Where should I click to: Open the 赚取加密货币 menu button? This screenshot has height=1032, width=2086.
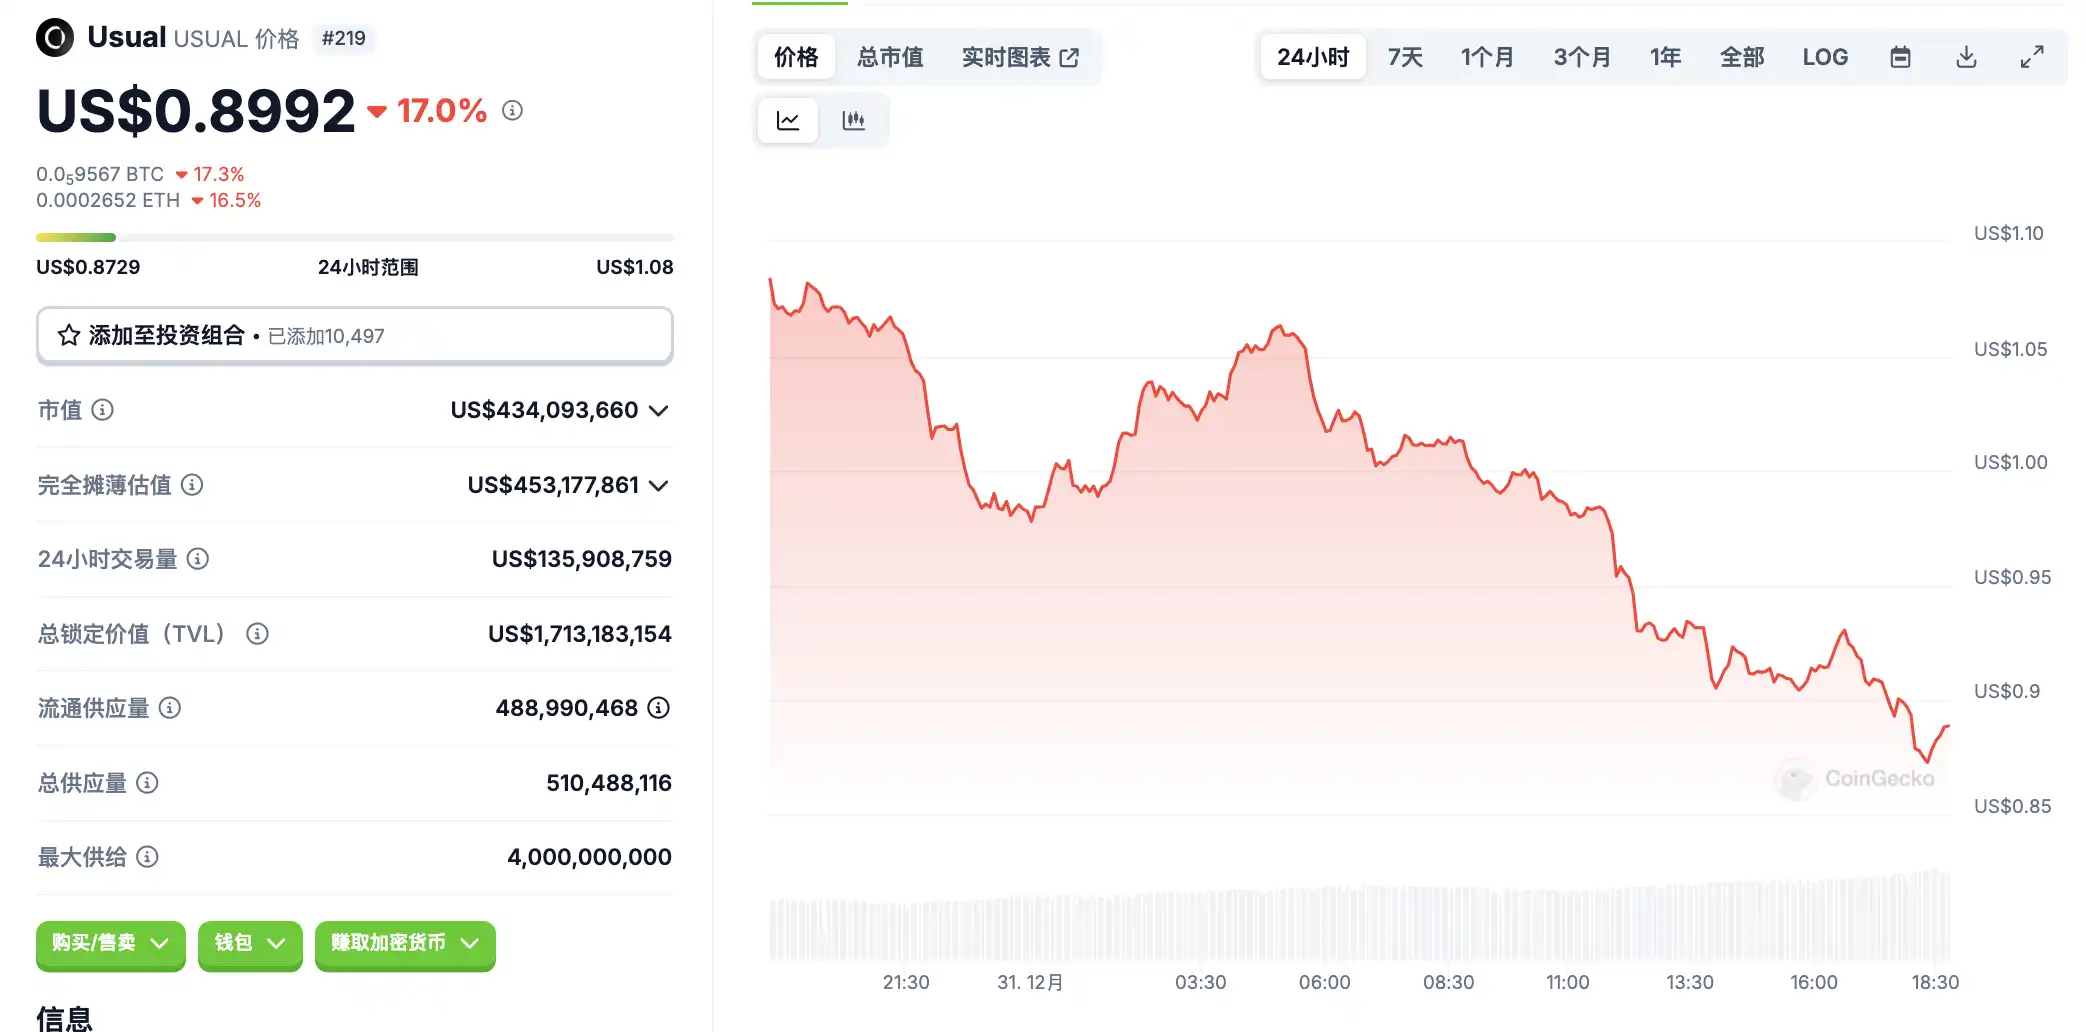pyautogui.click(x=405, y=943)
